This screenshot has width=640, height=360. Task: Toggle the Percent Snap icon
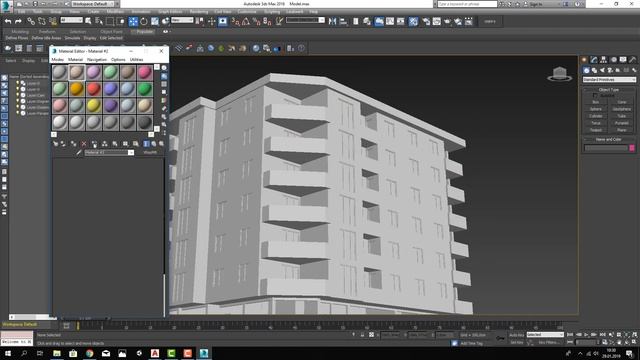[256, 21]
